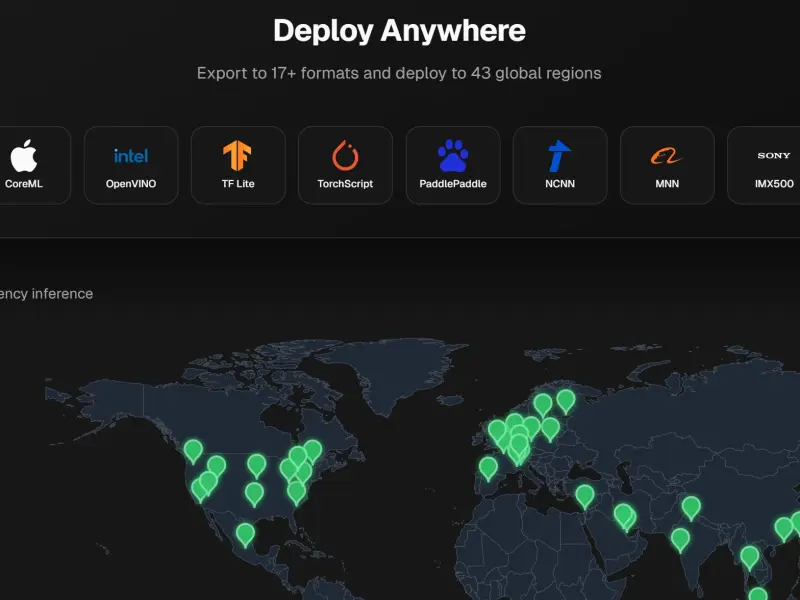Select the Pacific Northwest map pin near Seattle
Screen dimensions: 800x600
(193, 452)
